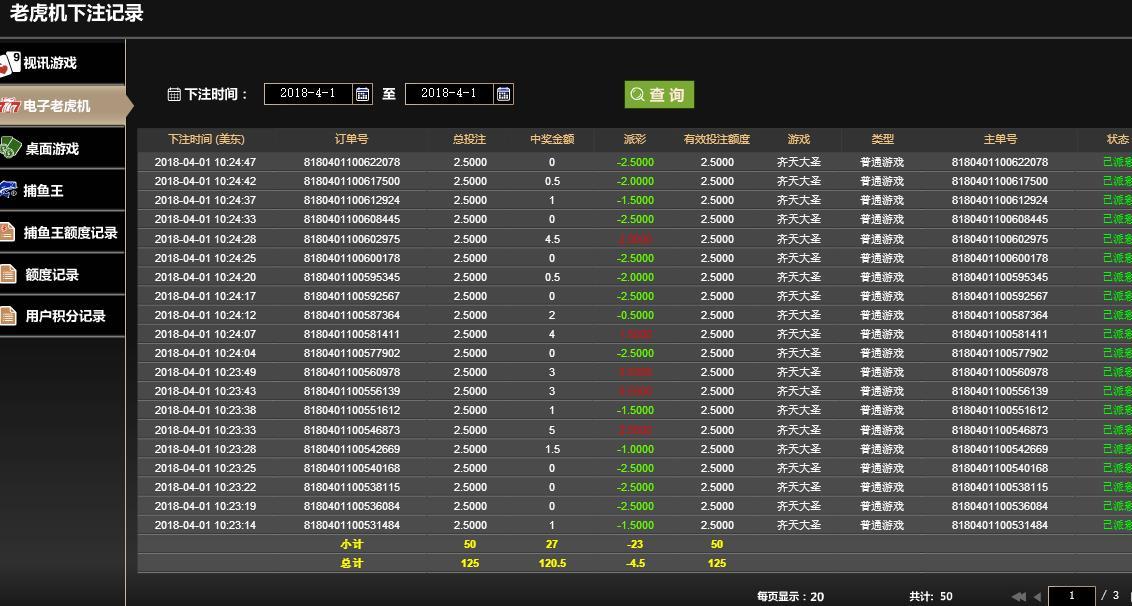Click the magnifier icon inside 查询 button
This screenshot has width=1132, height=606.
(x=637, y=94)
